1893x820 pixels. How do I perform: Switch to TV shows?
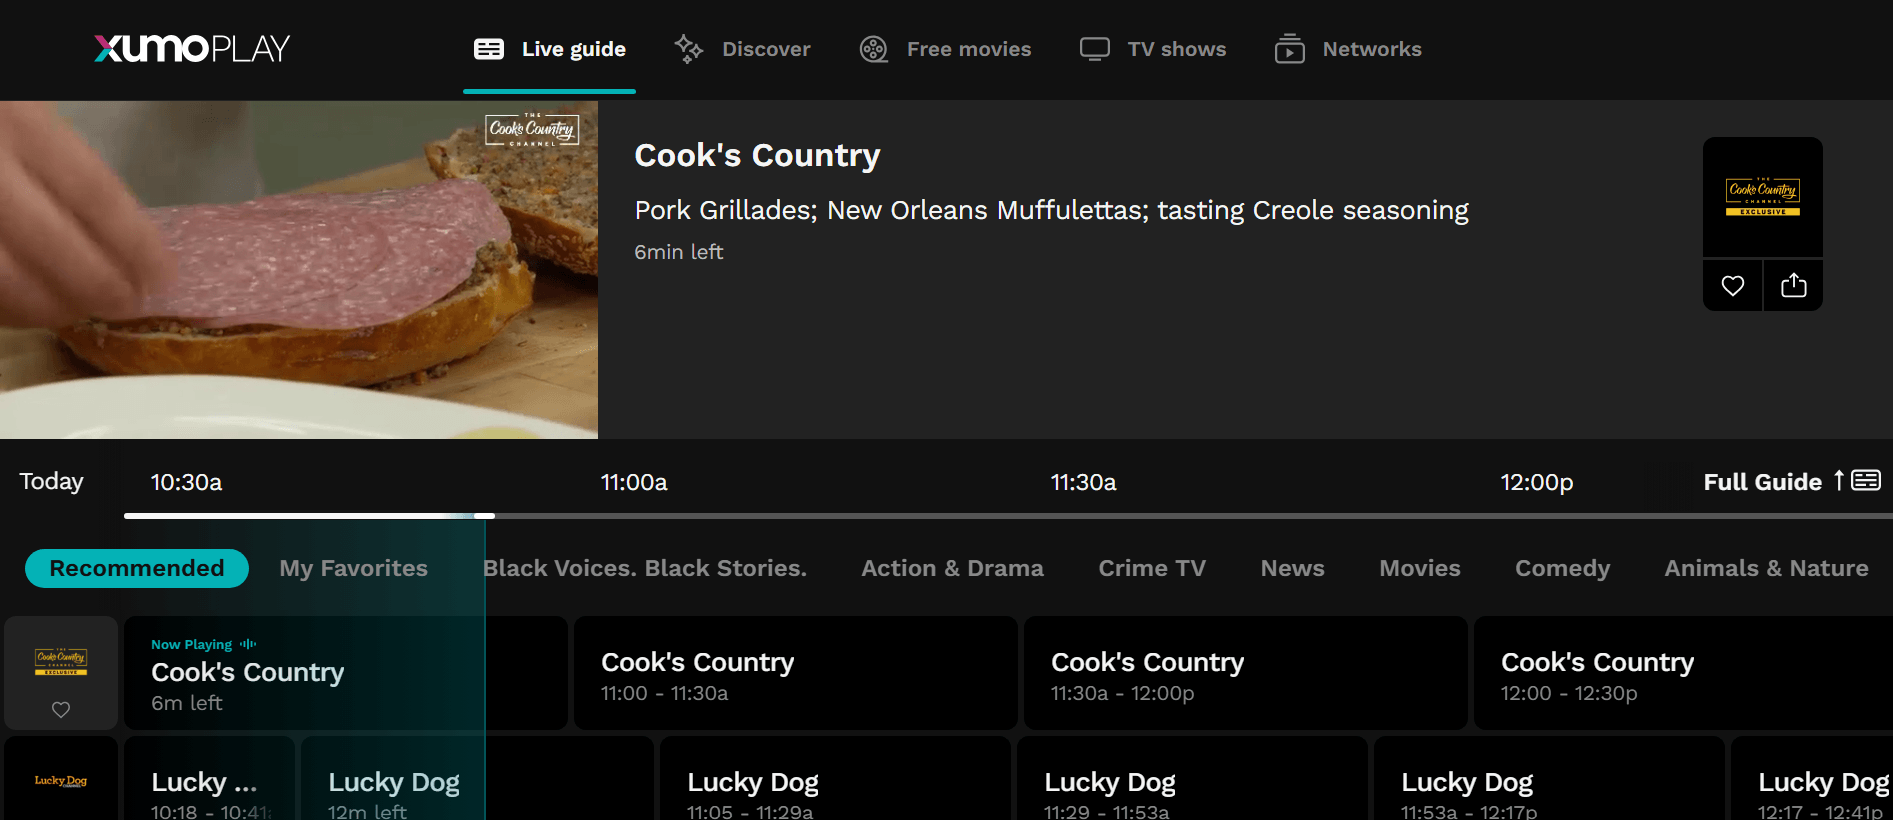pyautogui.click(x=1153, y=49)
